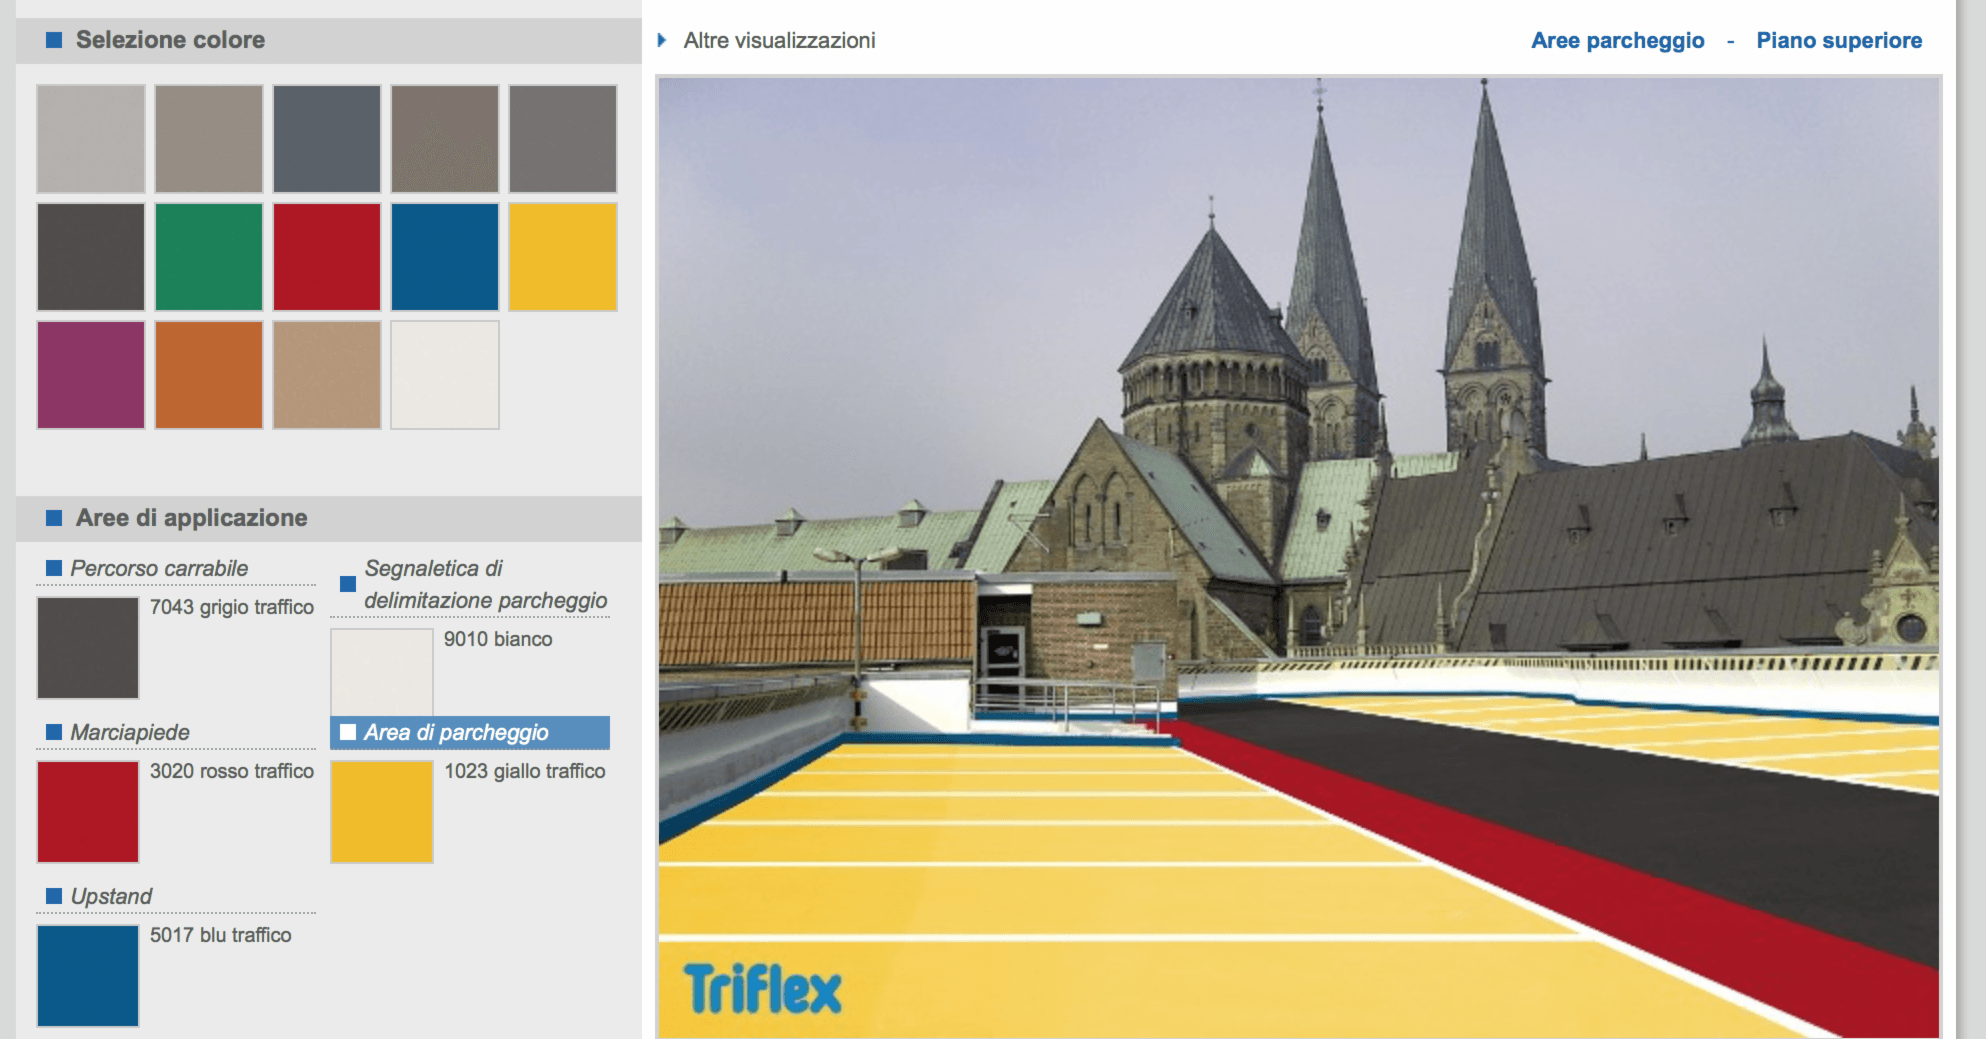The image size is (1986, 1039).
Task: Click the Selezione colore header
Action: [x=329, y=40]
